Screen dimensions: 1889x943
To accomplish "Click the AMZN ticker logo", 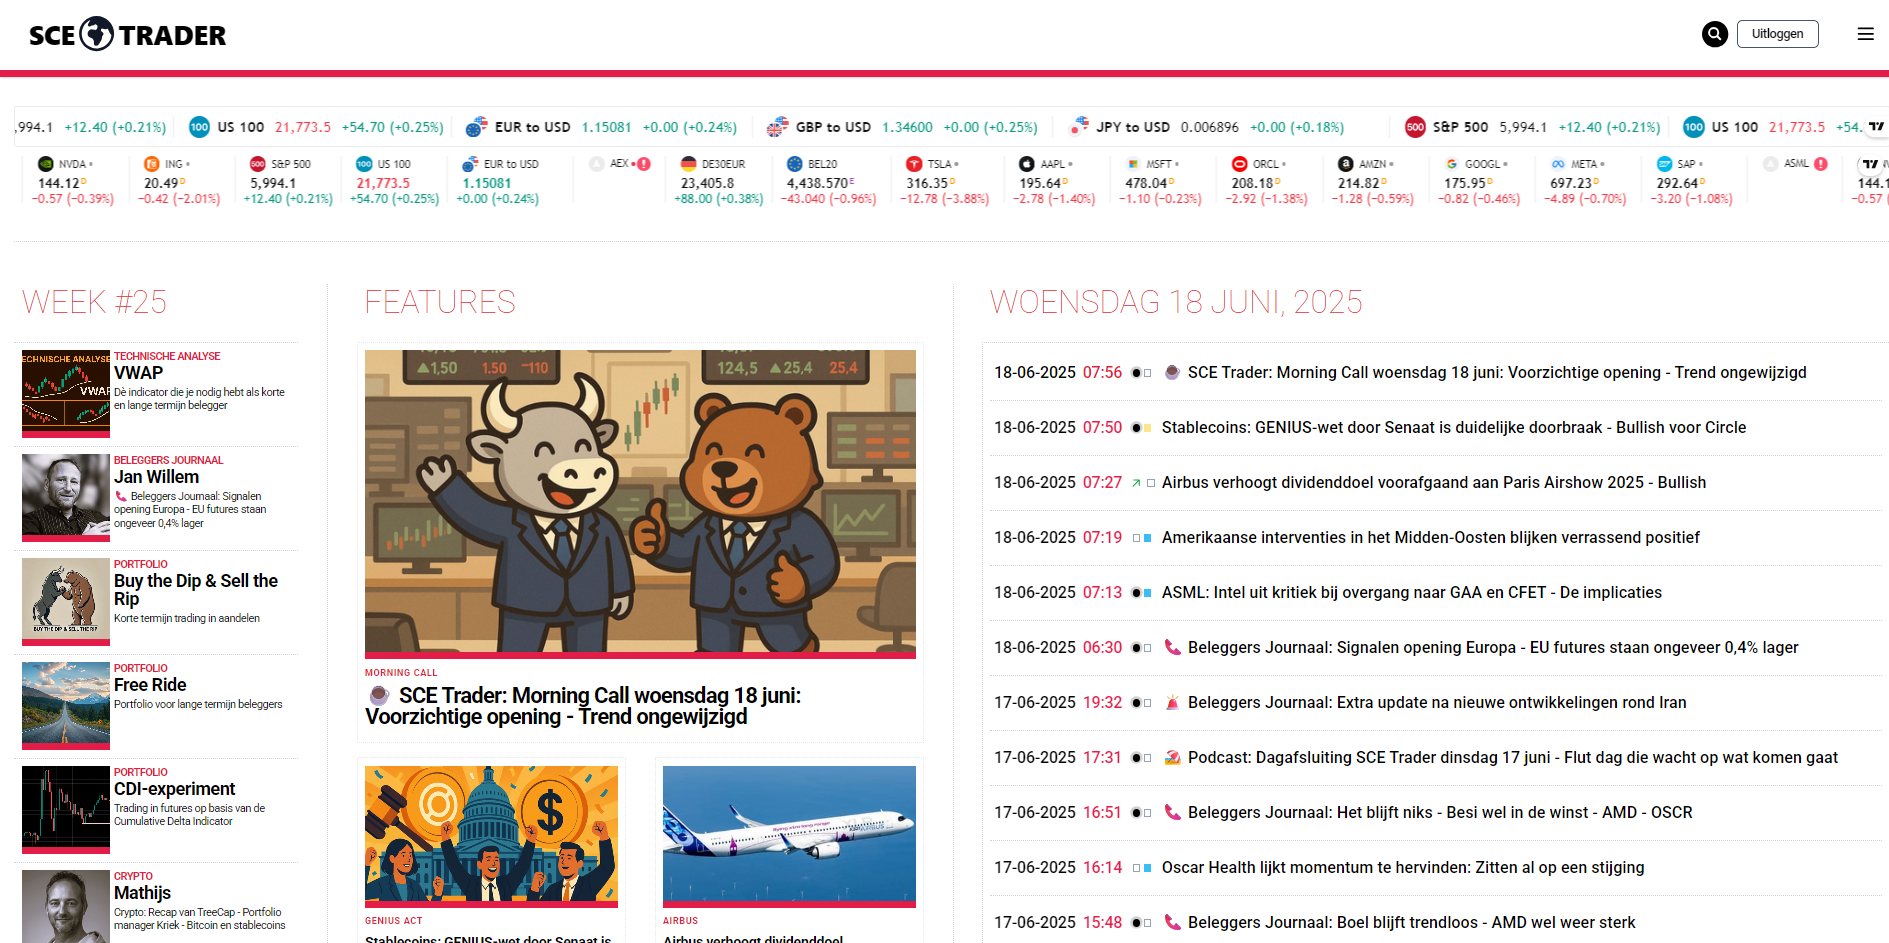I will coord(1346,164).
